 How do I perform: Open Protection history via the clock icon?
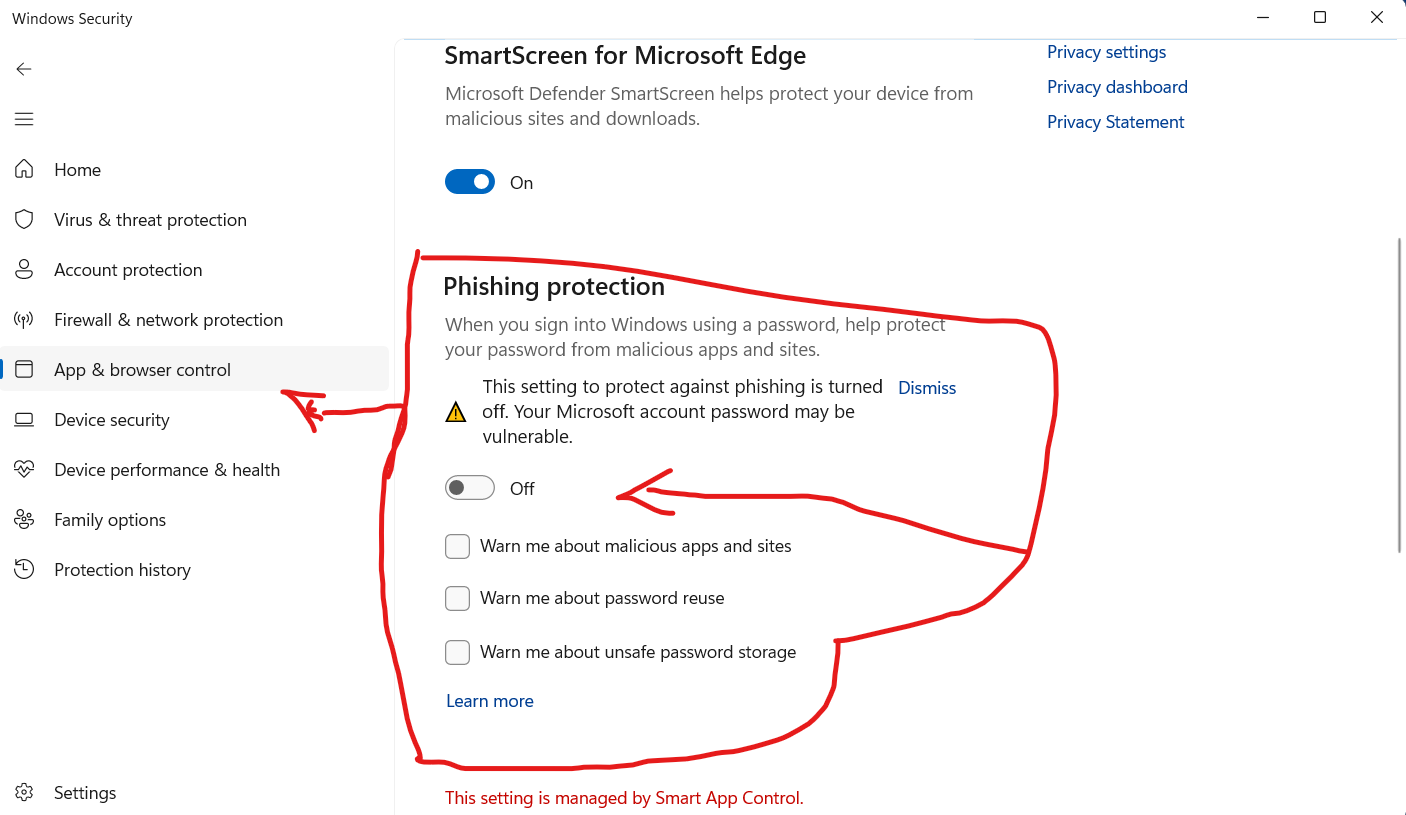pyautogui.click(x=24, y=569)
